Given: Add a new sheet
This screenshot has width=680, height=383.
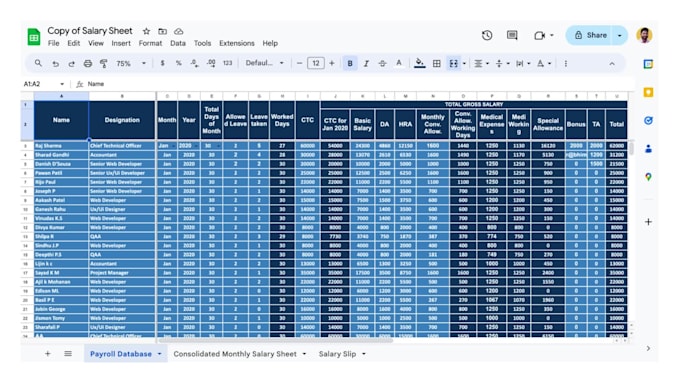Looking at the screenshot, I should click(x=48, y=354).
